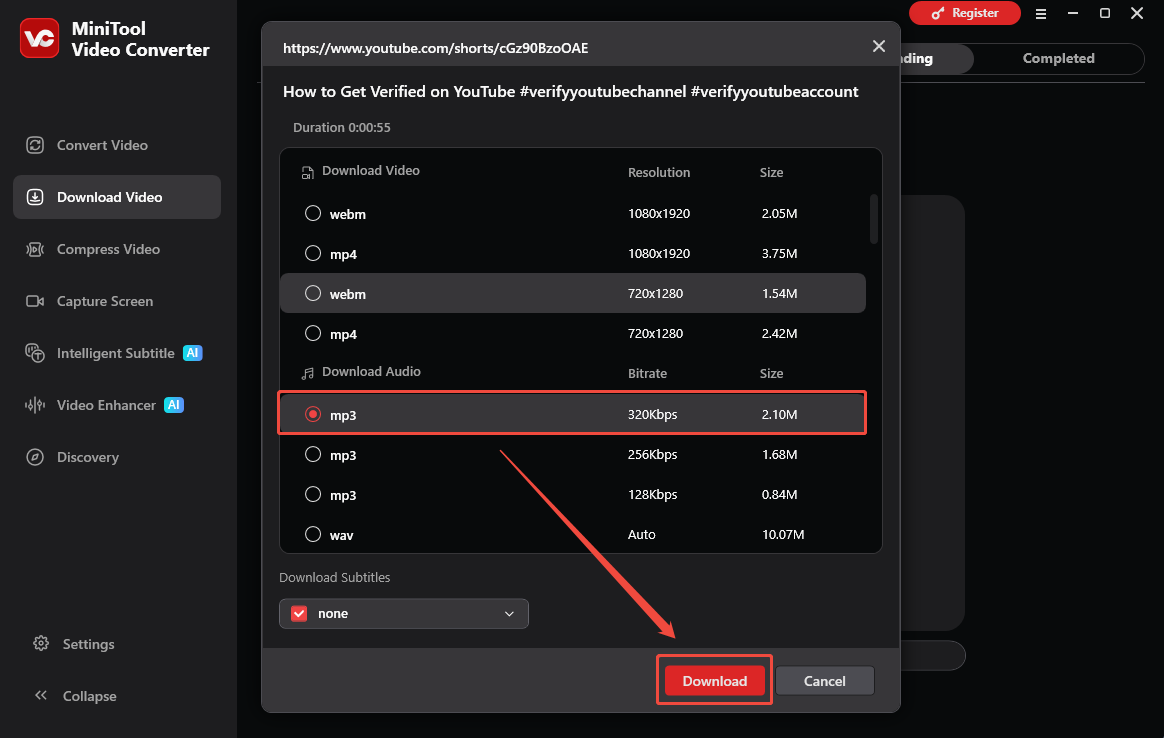
Task: Click the Discovery compass icon
Action: pyautogui.click(x=35, y=457)
